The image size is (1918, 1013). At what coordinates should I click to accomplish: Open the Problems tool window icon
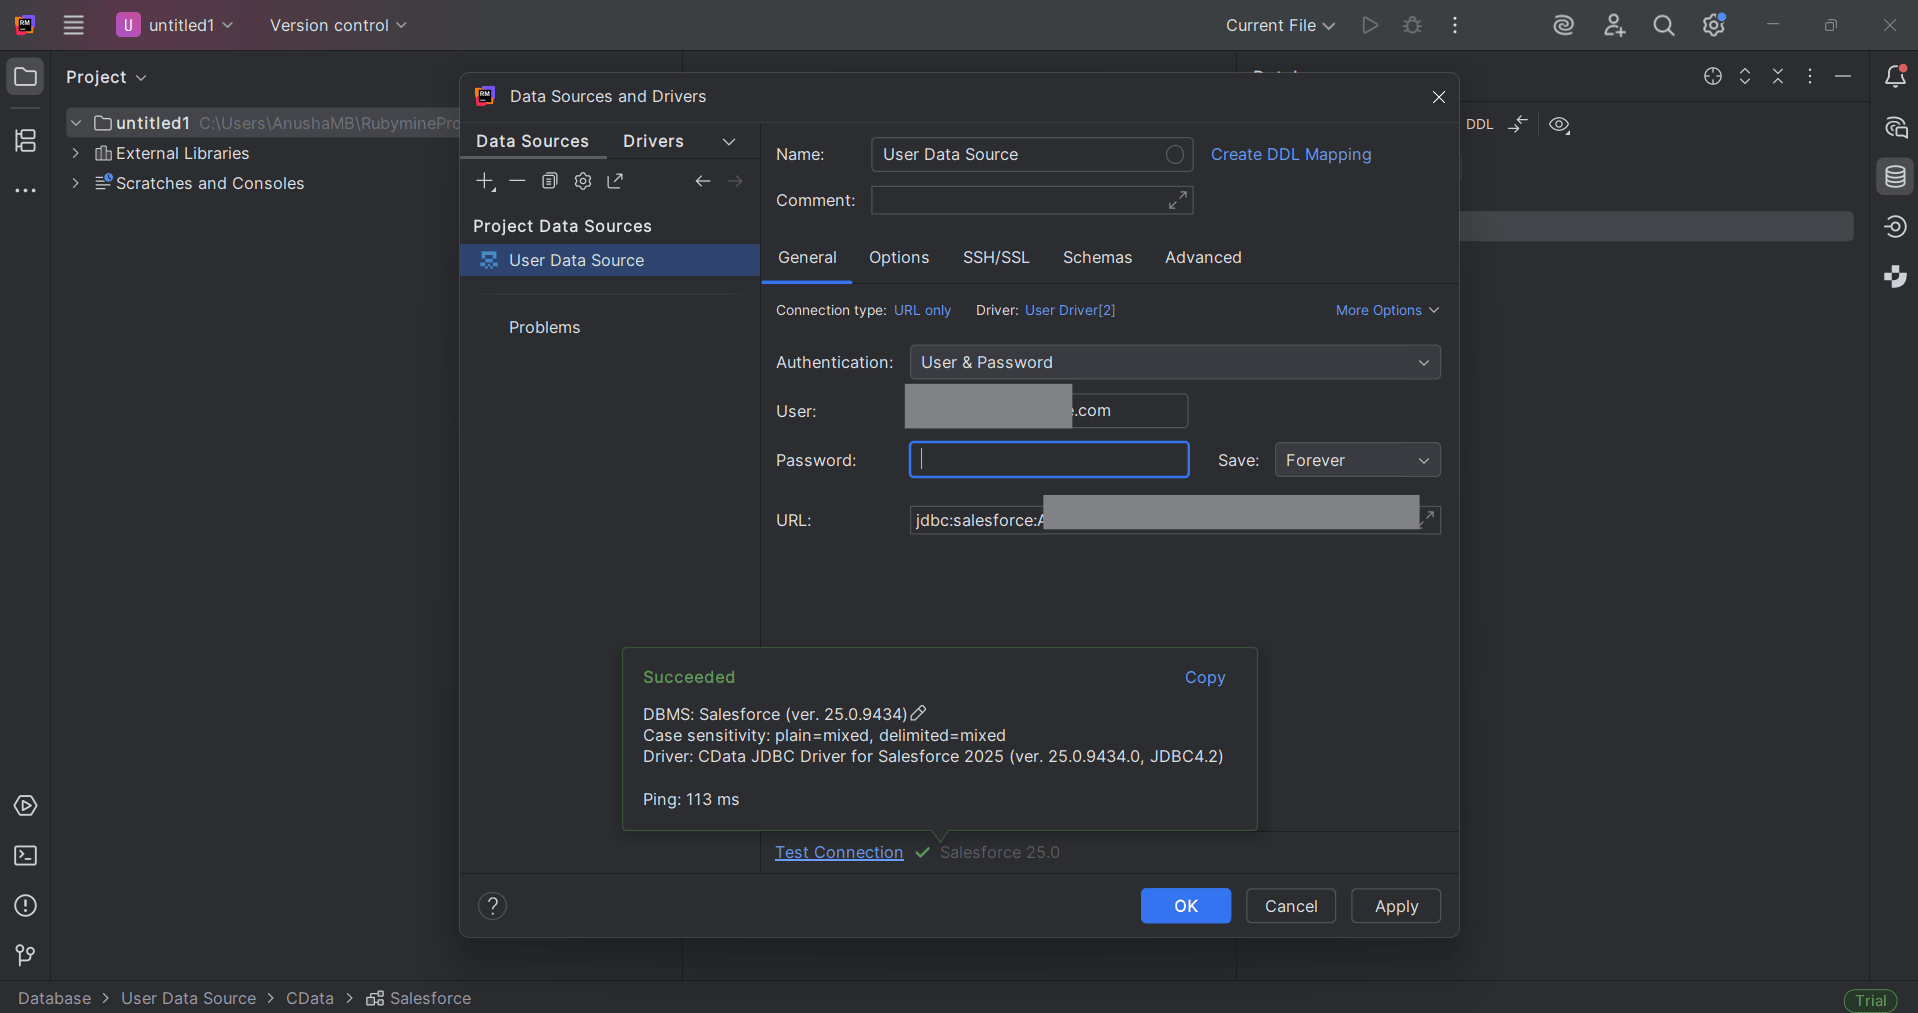(25, 906)
